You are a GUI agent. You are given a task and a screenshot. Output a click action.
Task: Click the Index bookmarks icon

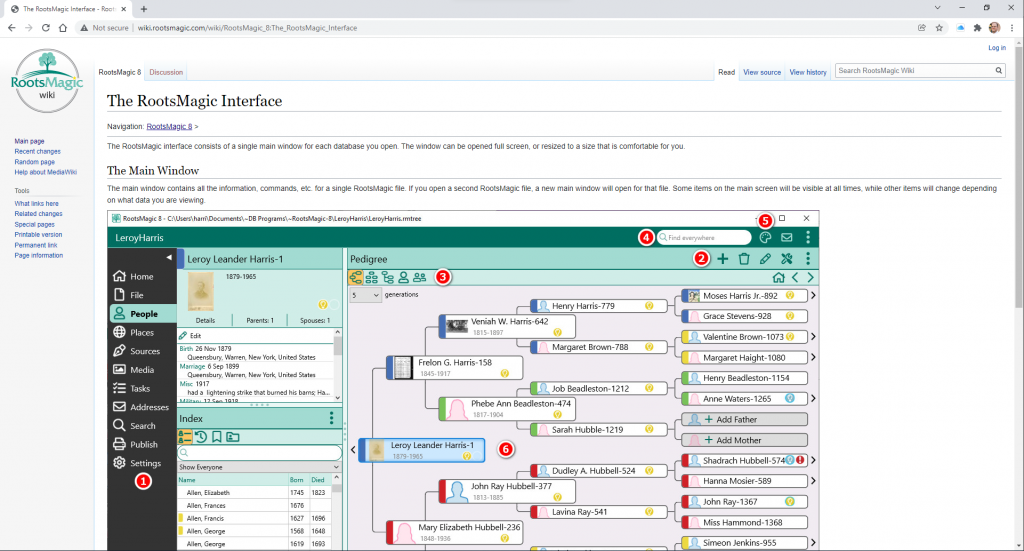pos(217,437)
